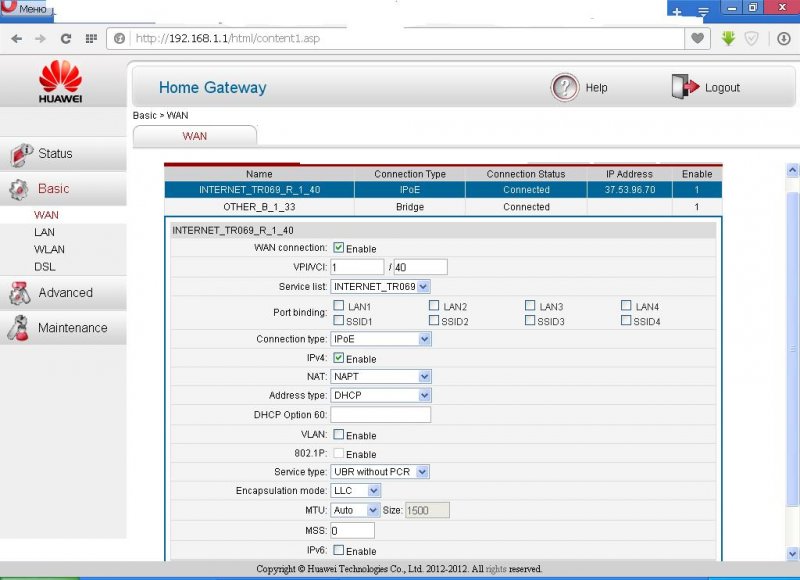This screenshot has width=800, height=580.
Task: Check the LAN1 port binding box
Action: coord(339,306)
